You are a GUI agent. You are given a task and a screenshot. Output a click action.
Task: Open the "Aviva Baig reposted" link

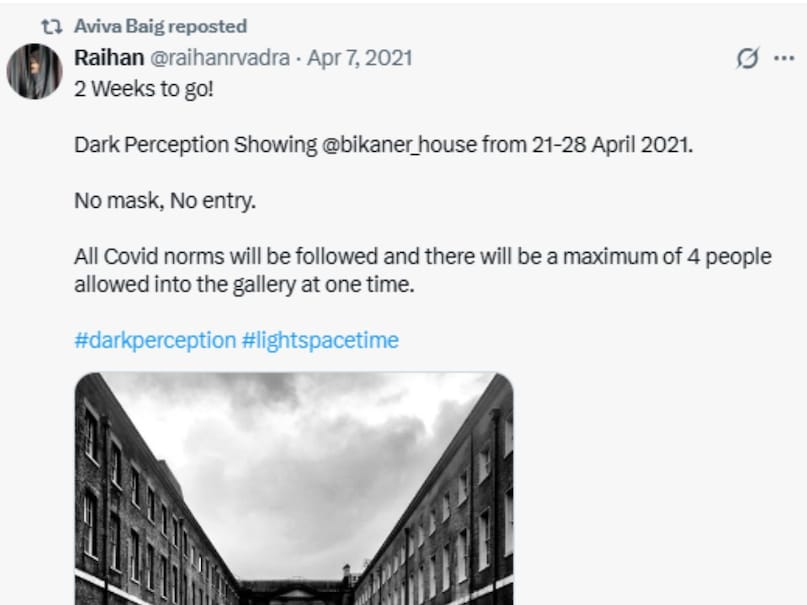pyautogui.click(x=160, y=27)
